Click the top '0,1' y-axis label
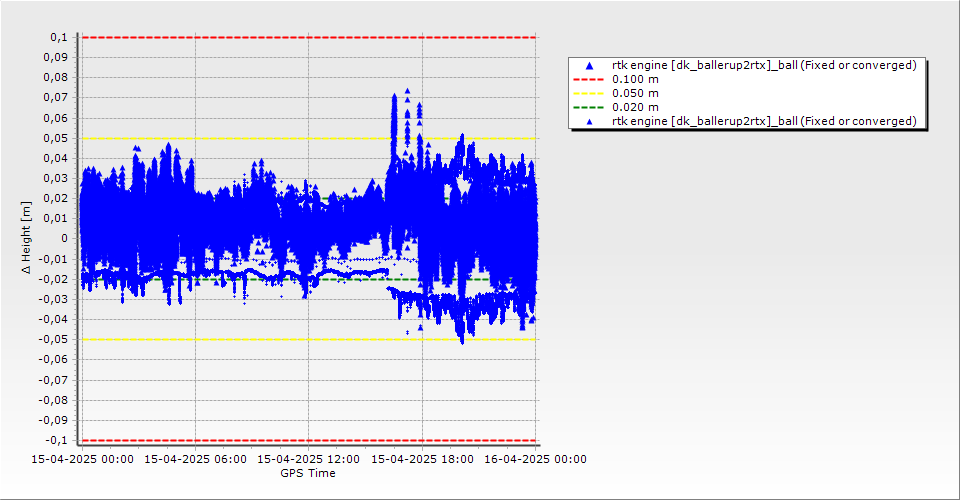Viewport: 960px width, 500px height. [x=59, y=37]
